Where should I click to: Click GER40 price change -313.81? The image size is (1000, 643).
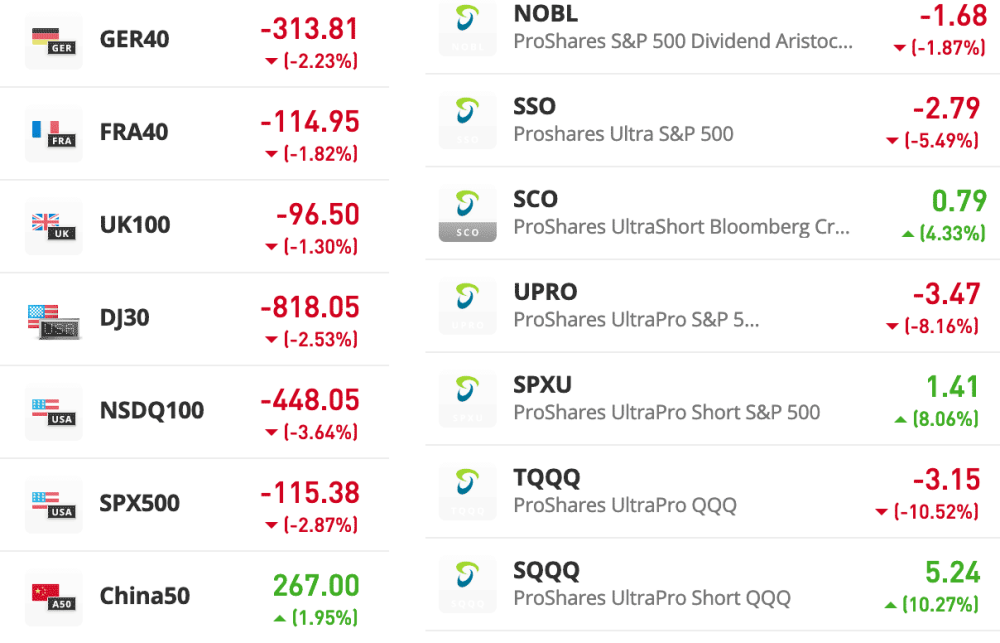pos(309,31)
